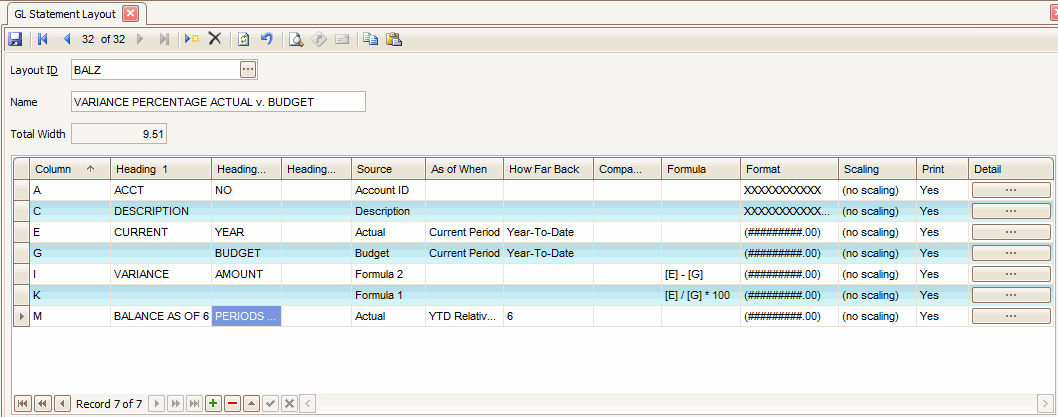This screenshot has width=1058, height=417.
Task: Click the refresh icon in the toolbar
Action: point(243,40)
